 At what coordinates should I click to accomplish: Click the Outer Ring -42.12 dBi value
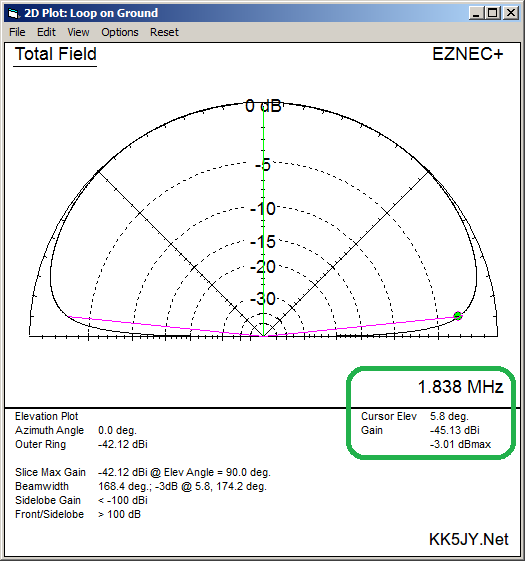tap(123, 444)
